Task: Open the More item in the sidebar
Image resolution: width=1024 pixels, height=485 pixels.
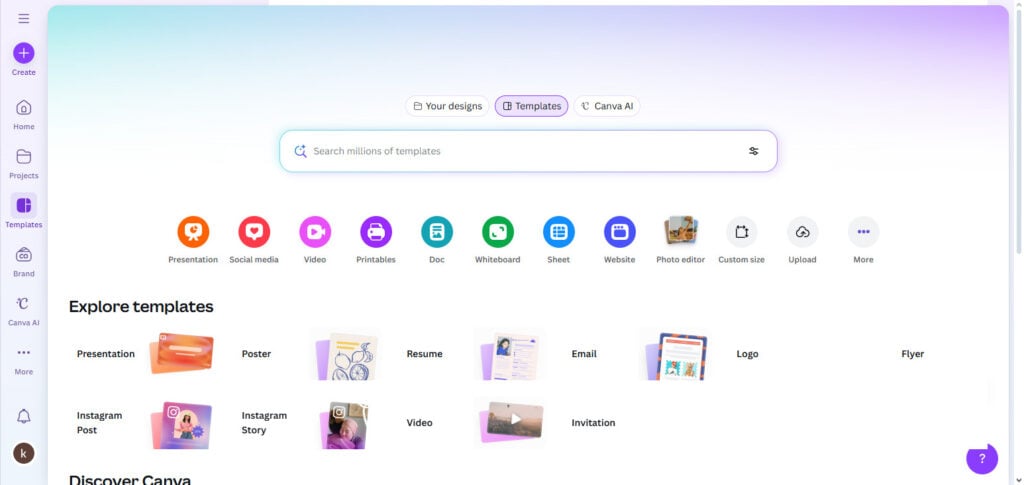Action: (x=24, y=360)
